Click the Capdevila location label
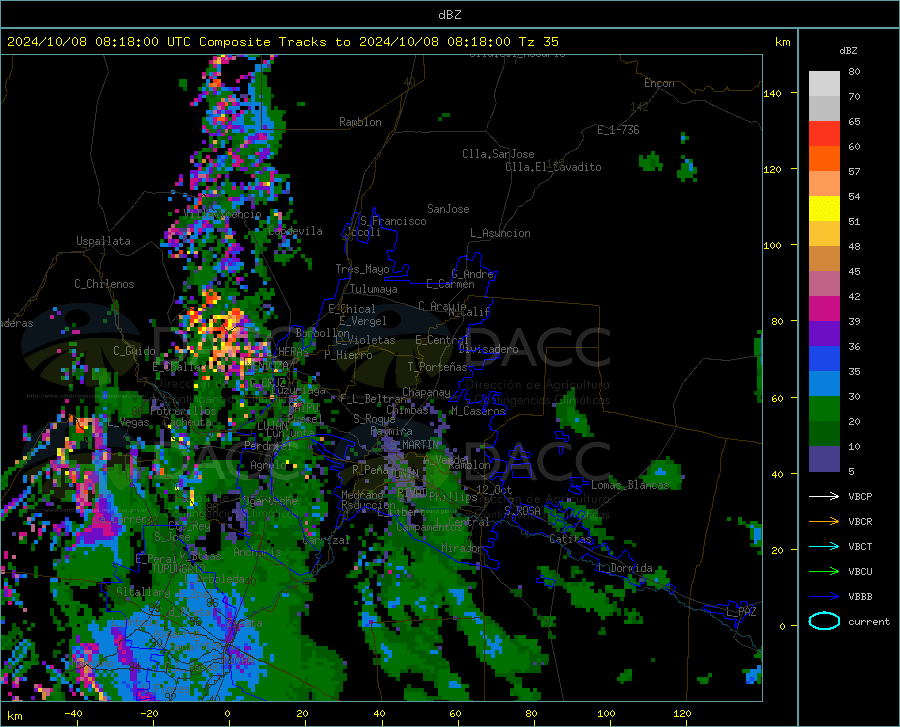 295,231
